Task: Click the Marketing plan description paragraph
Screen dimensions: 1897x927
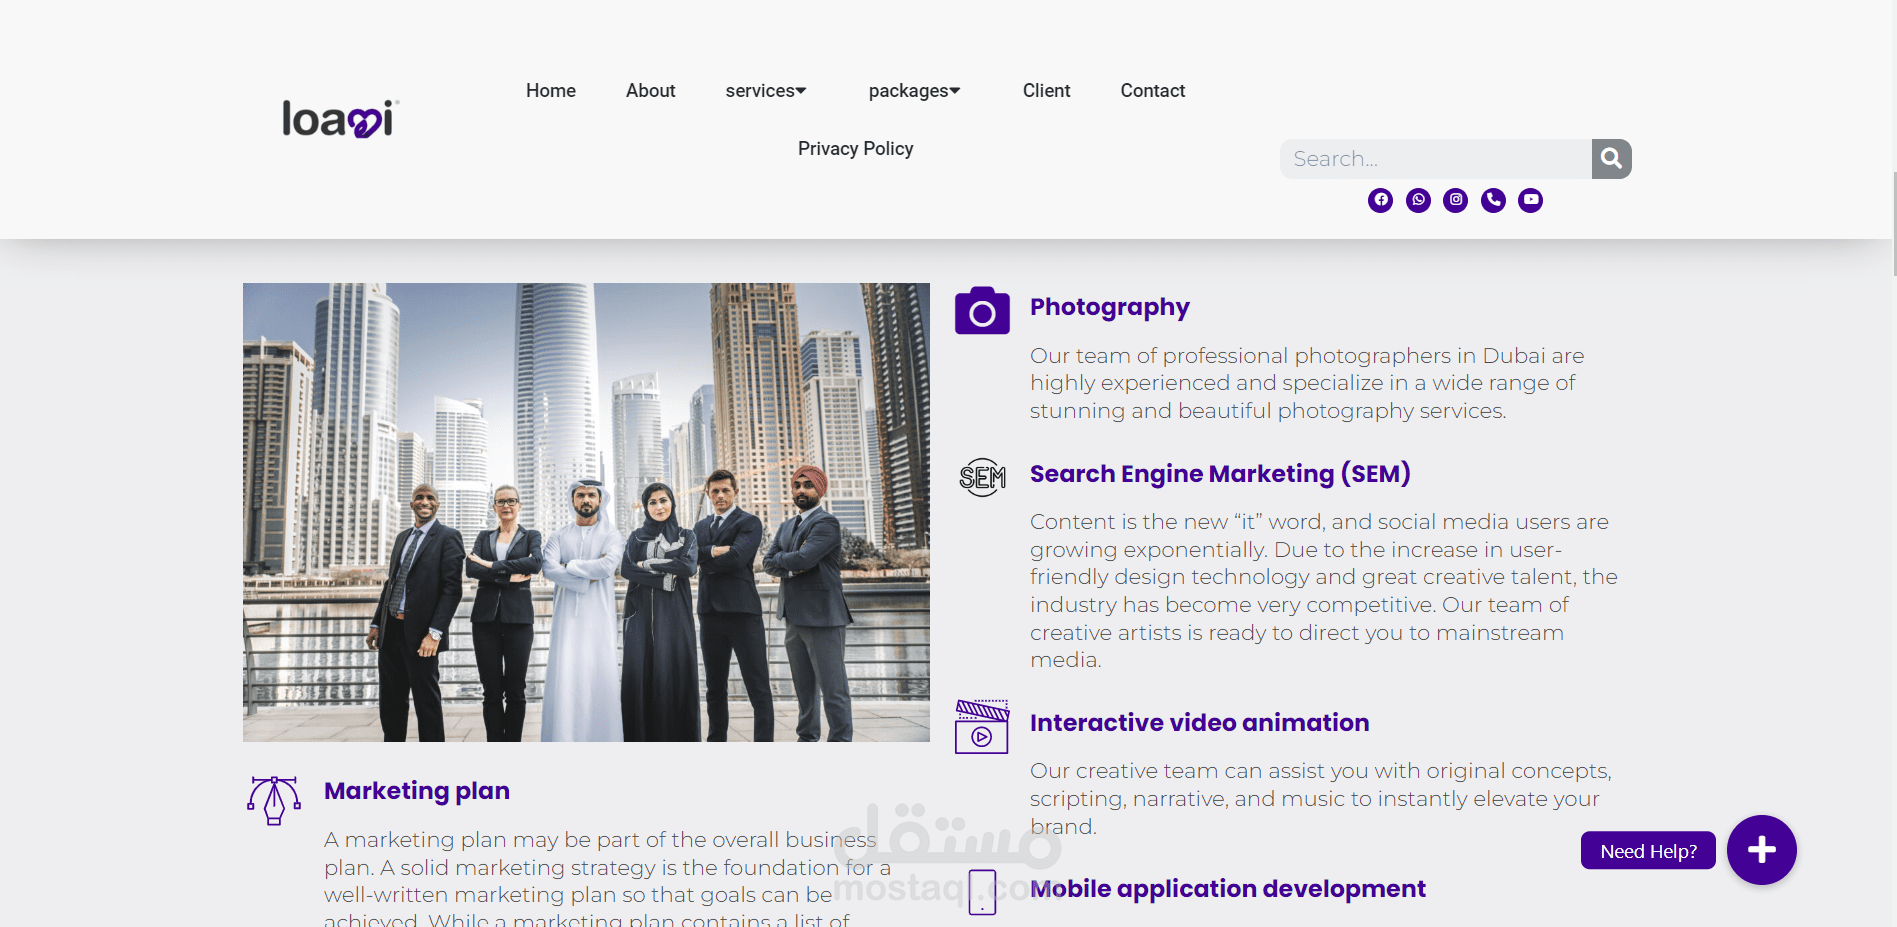Action: (607, 877)
